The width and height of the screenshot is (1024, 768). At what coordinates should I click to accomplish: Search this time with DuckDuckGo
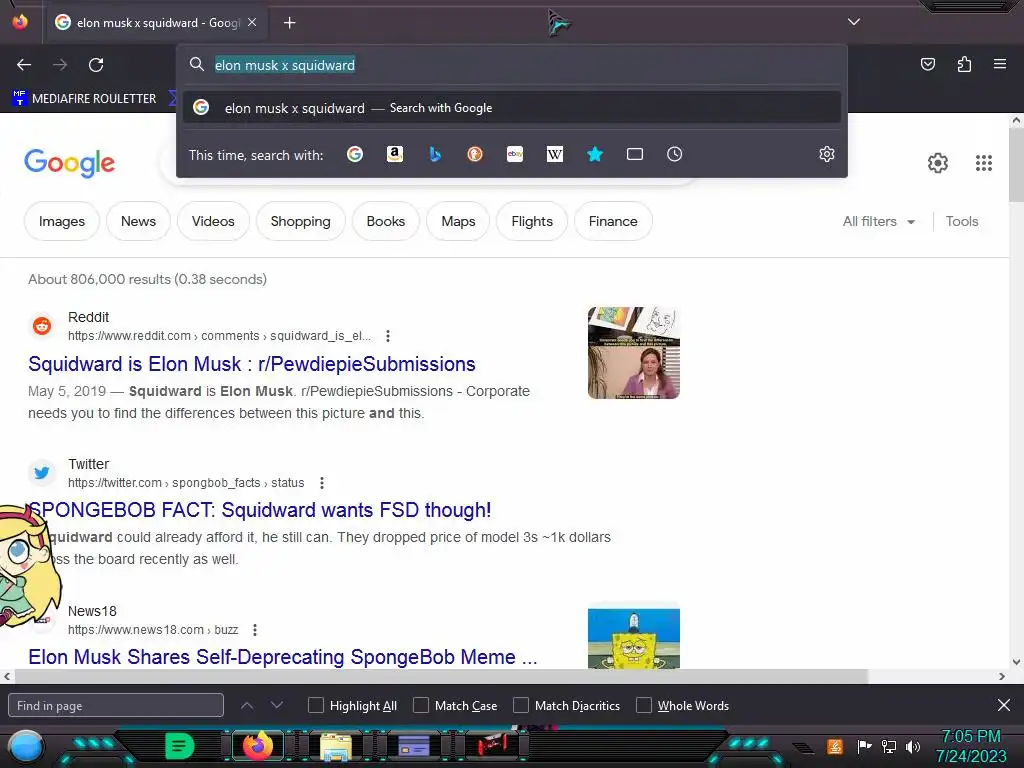(475, 154)
